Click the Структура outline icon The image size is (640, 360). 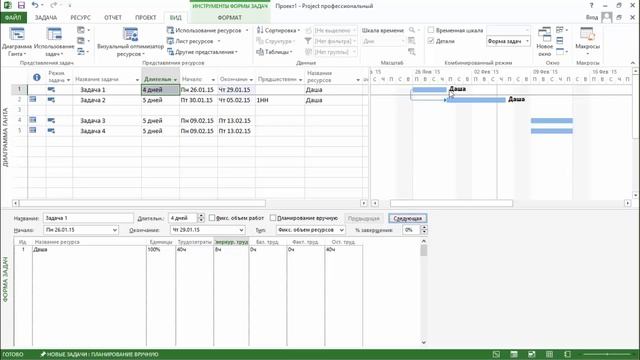260,41
